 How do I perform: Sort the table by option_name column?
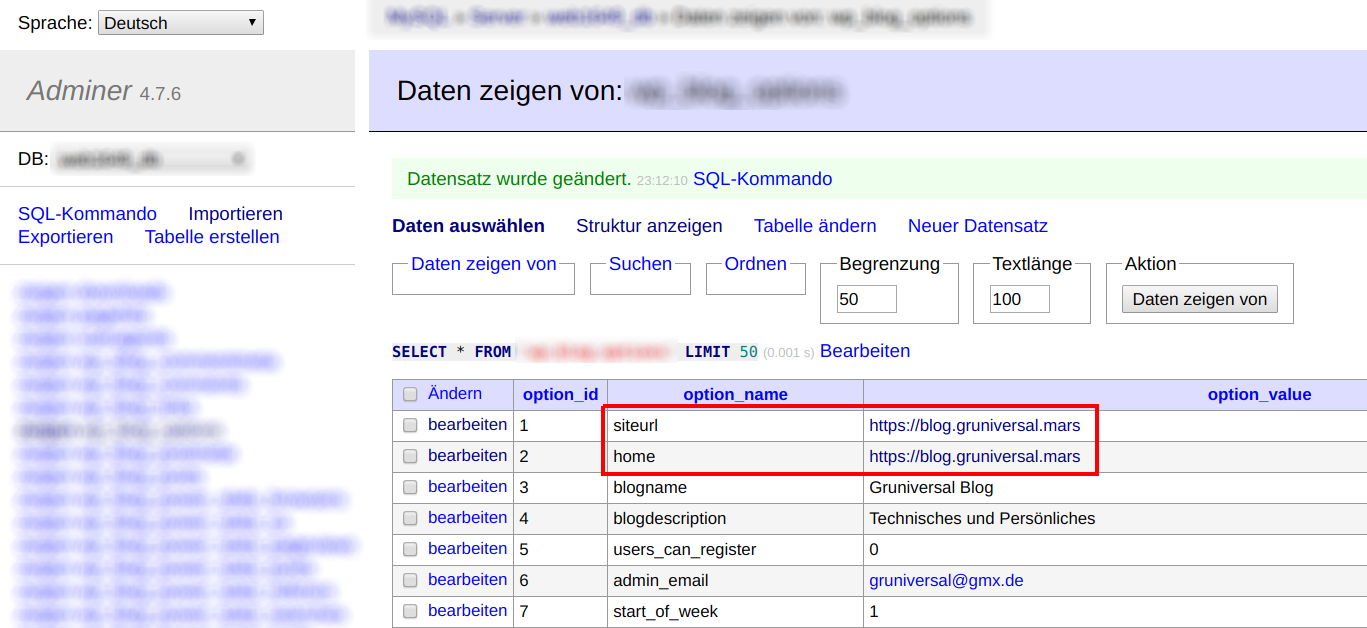click(734, 394)
